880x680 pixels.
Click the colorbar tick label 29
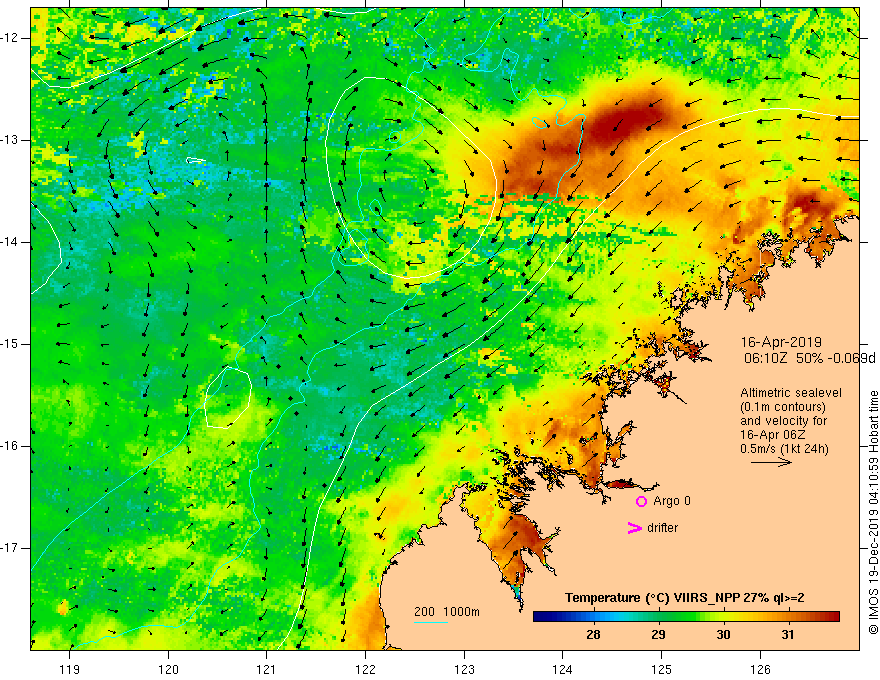point(658,635)
